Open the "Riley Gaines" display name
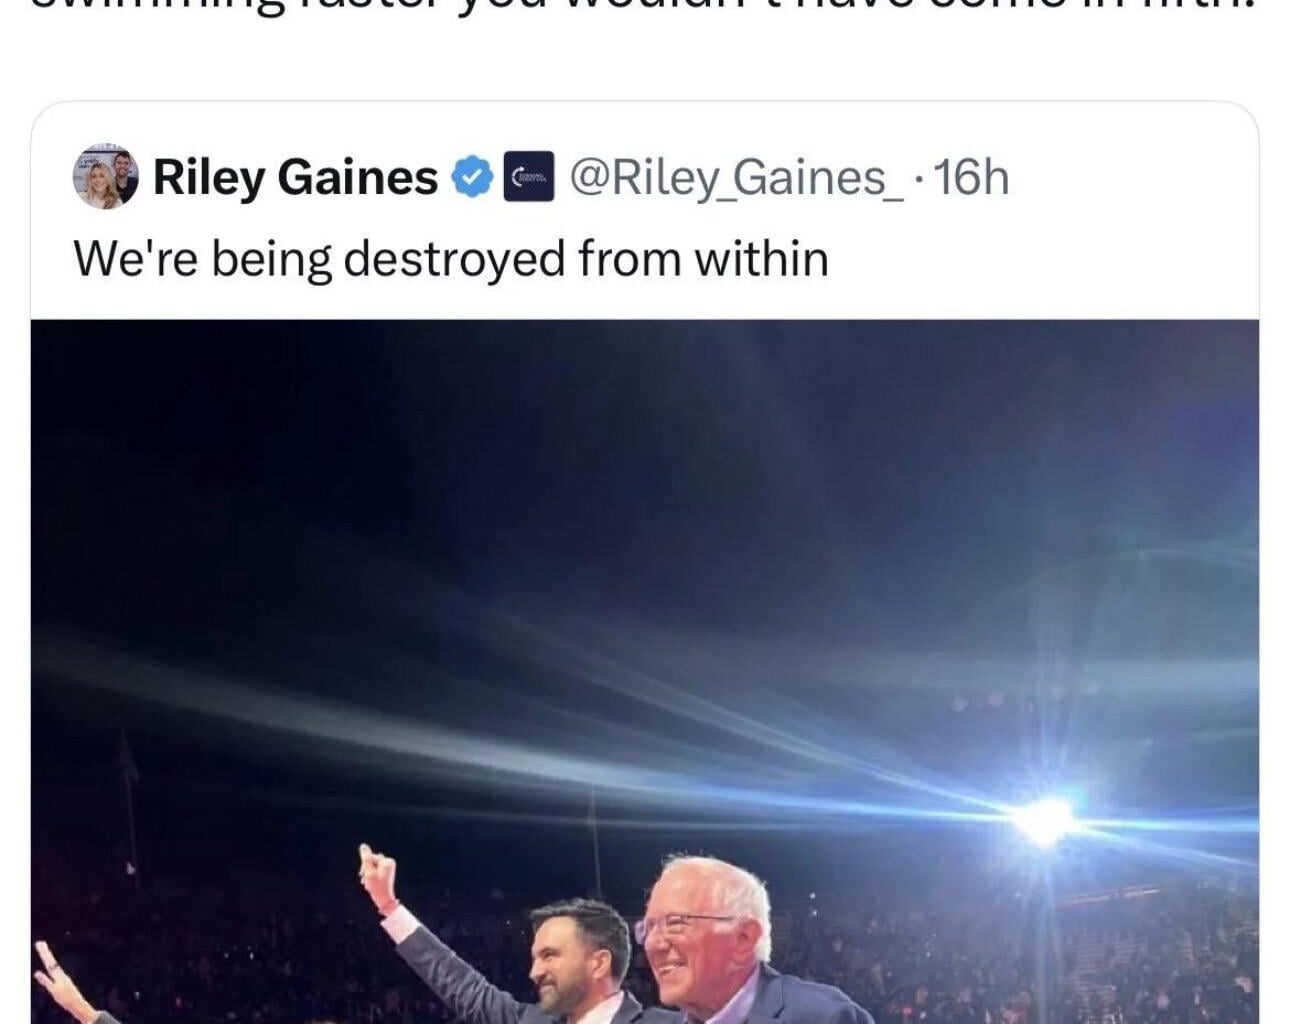The width and height of the screenshot is (1290, 1024). (x=295, y=178)
